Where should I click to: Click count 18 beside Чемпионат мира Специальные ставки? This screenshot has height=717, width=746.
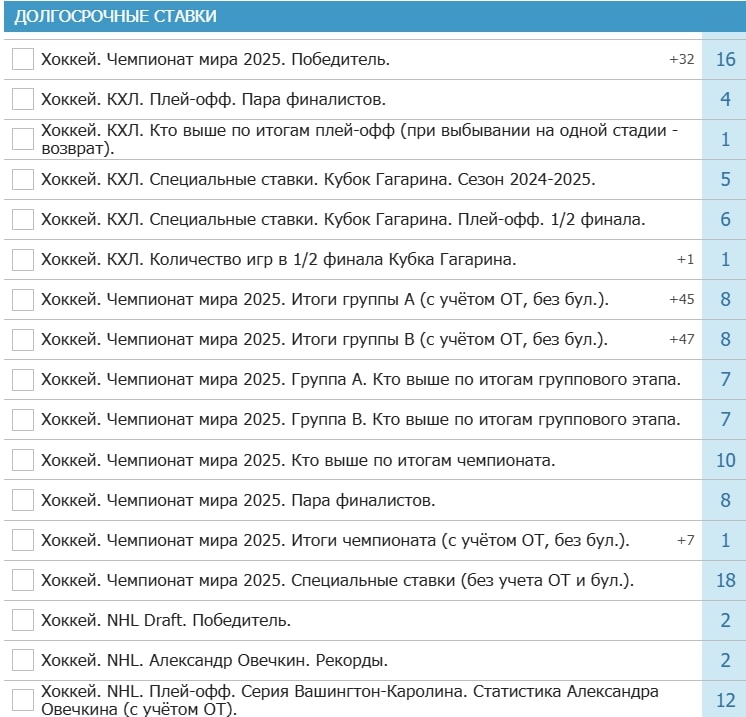point(726,580)
